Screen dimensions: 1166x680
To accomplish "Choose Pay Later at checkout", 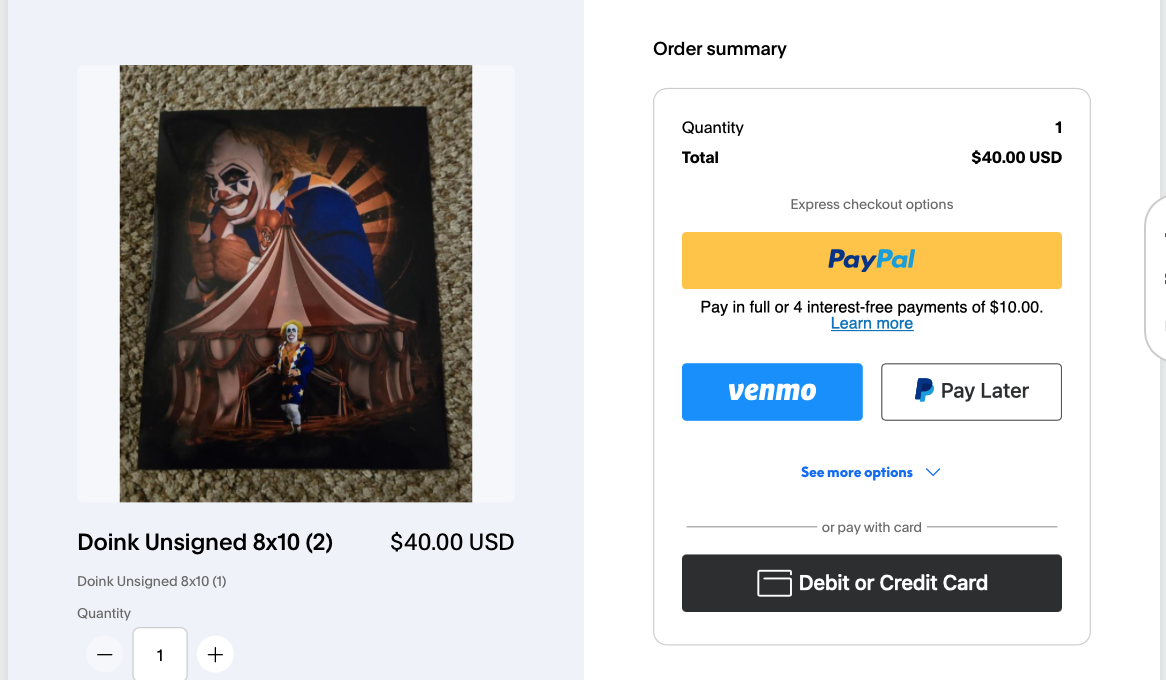I will (x=971, y=392).
